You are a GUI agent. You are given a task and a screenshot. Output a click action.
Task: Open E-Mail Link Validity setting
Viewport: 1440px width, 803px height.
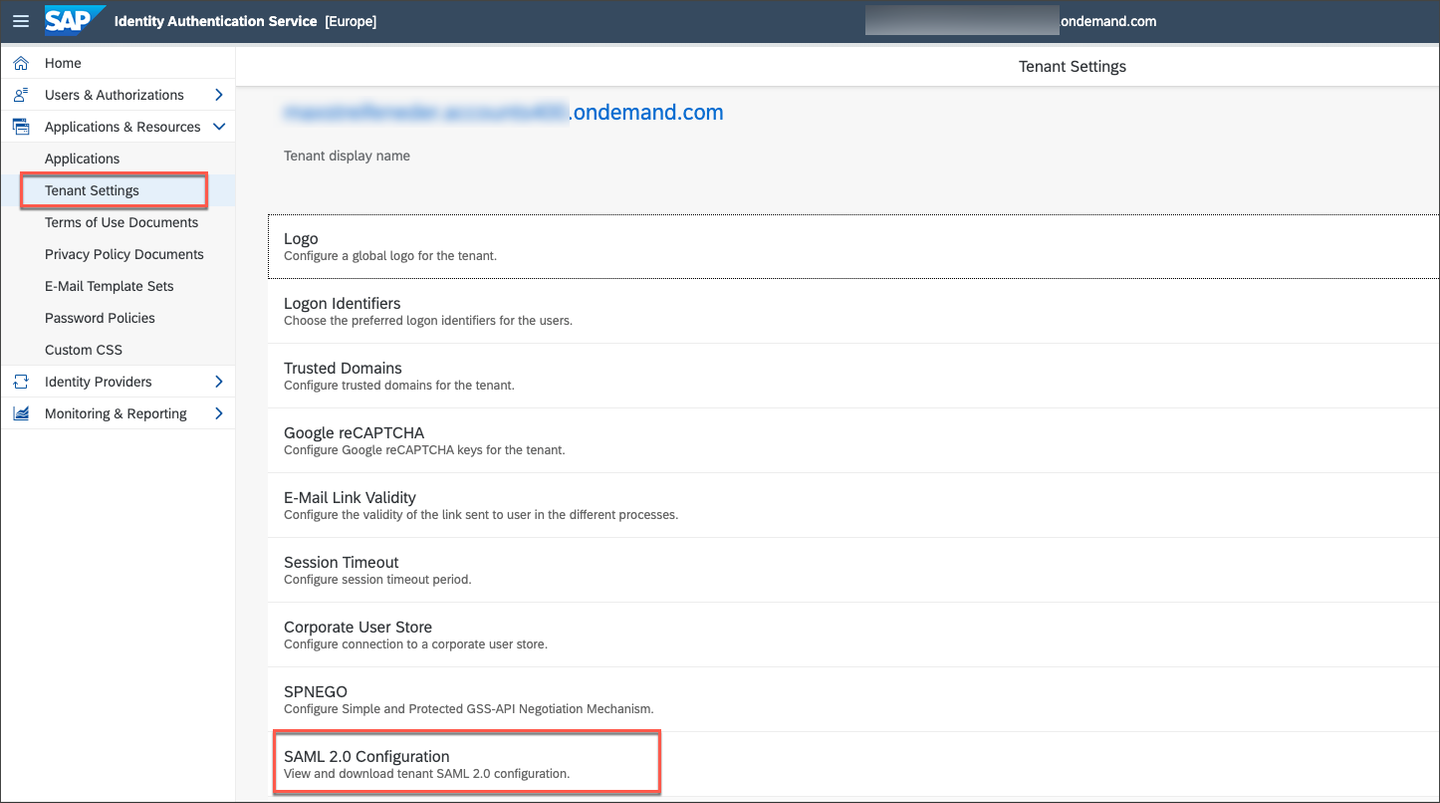point(854,505)
